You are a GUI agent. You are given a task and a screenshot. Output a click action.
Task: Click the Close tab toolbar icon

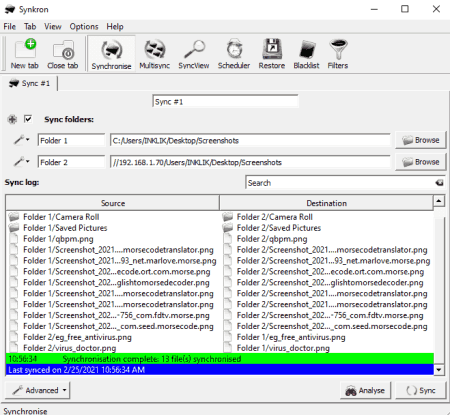point(63,54)
